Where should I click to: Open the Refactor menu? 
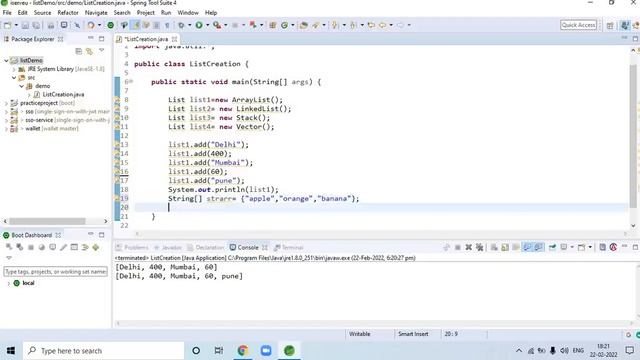click(x=68, y=13)
